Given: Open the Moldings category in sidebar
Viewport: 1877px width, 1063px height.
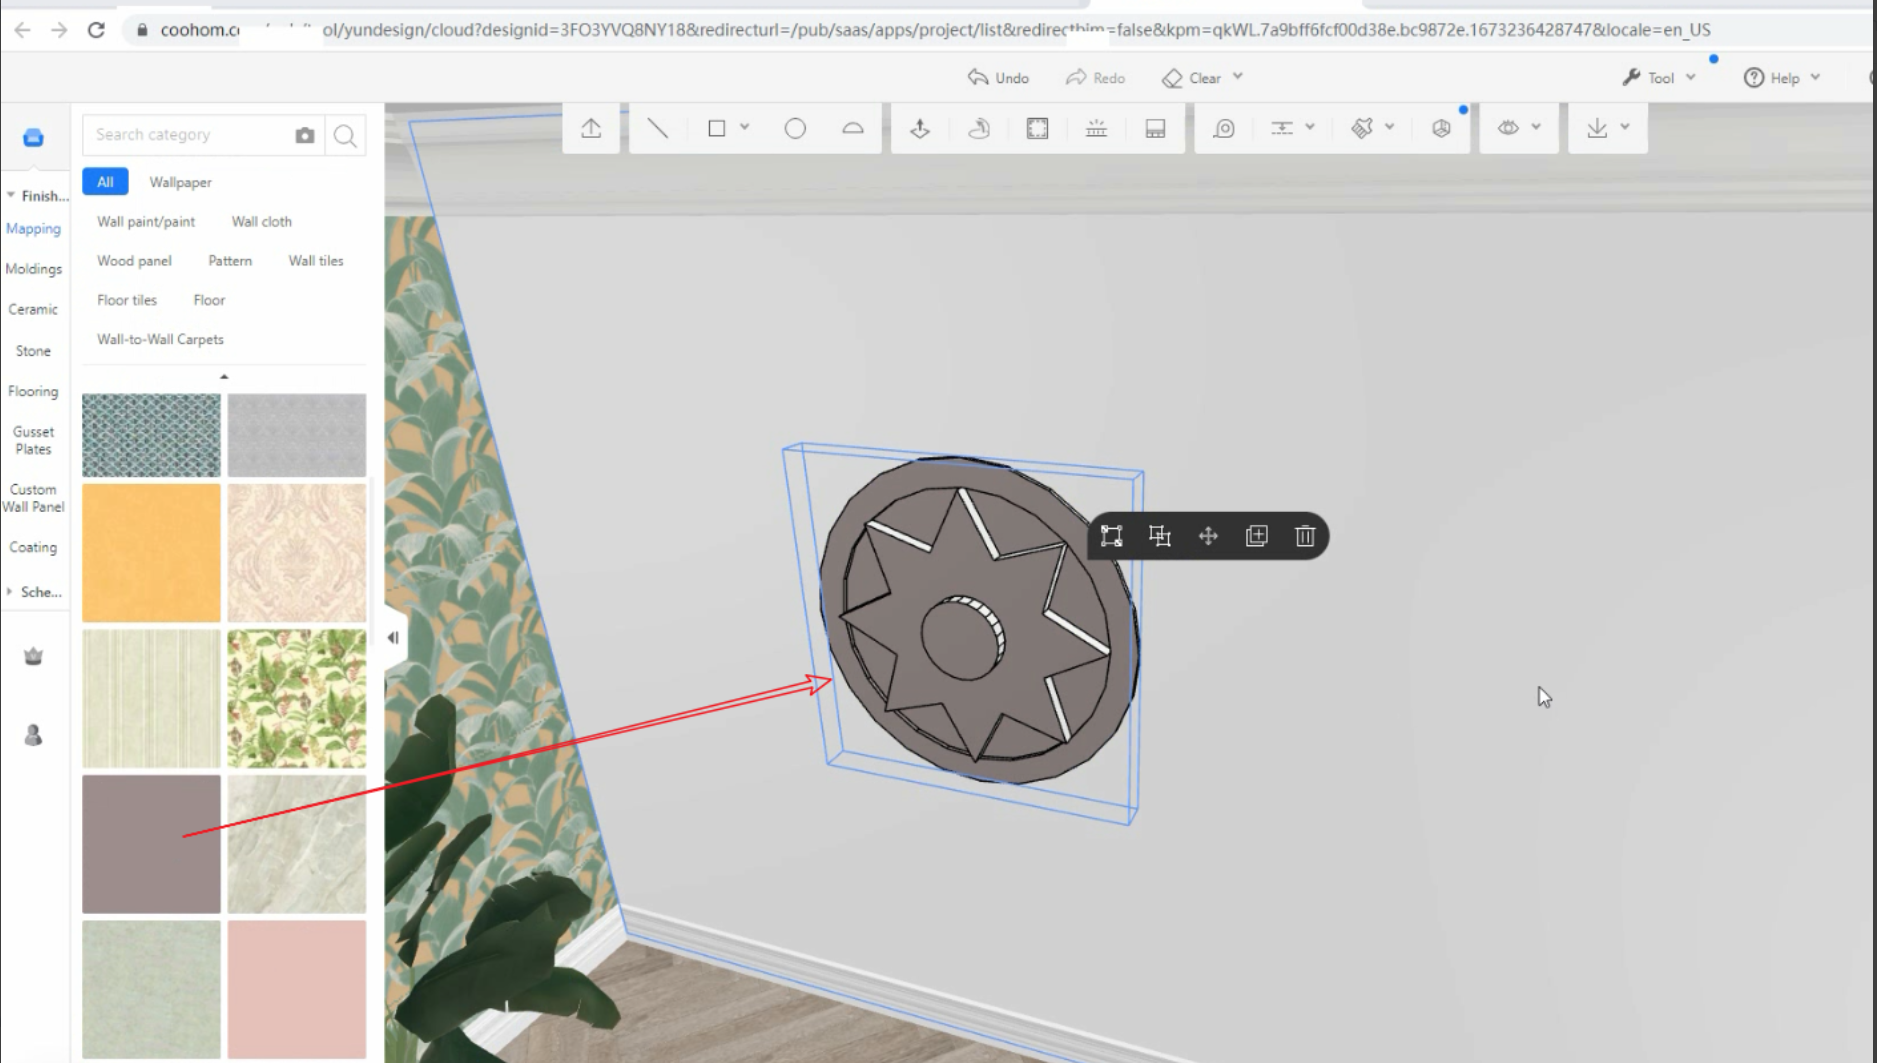Looking at the screenshot, I should click(33, 269).
